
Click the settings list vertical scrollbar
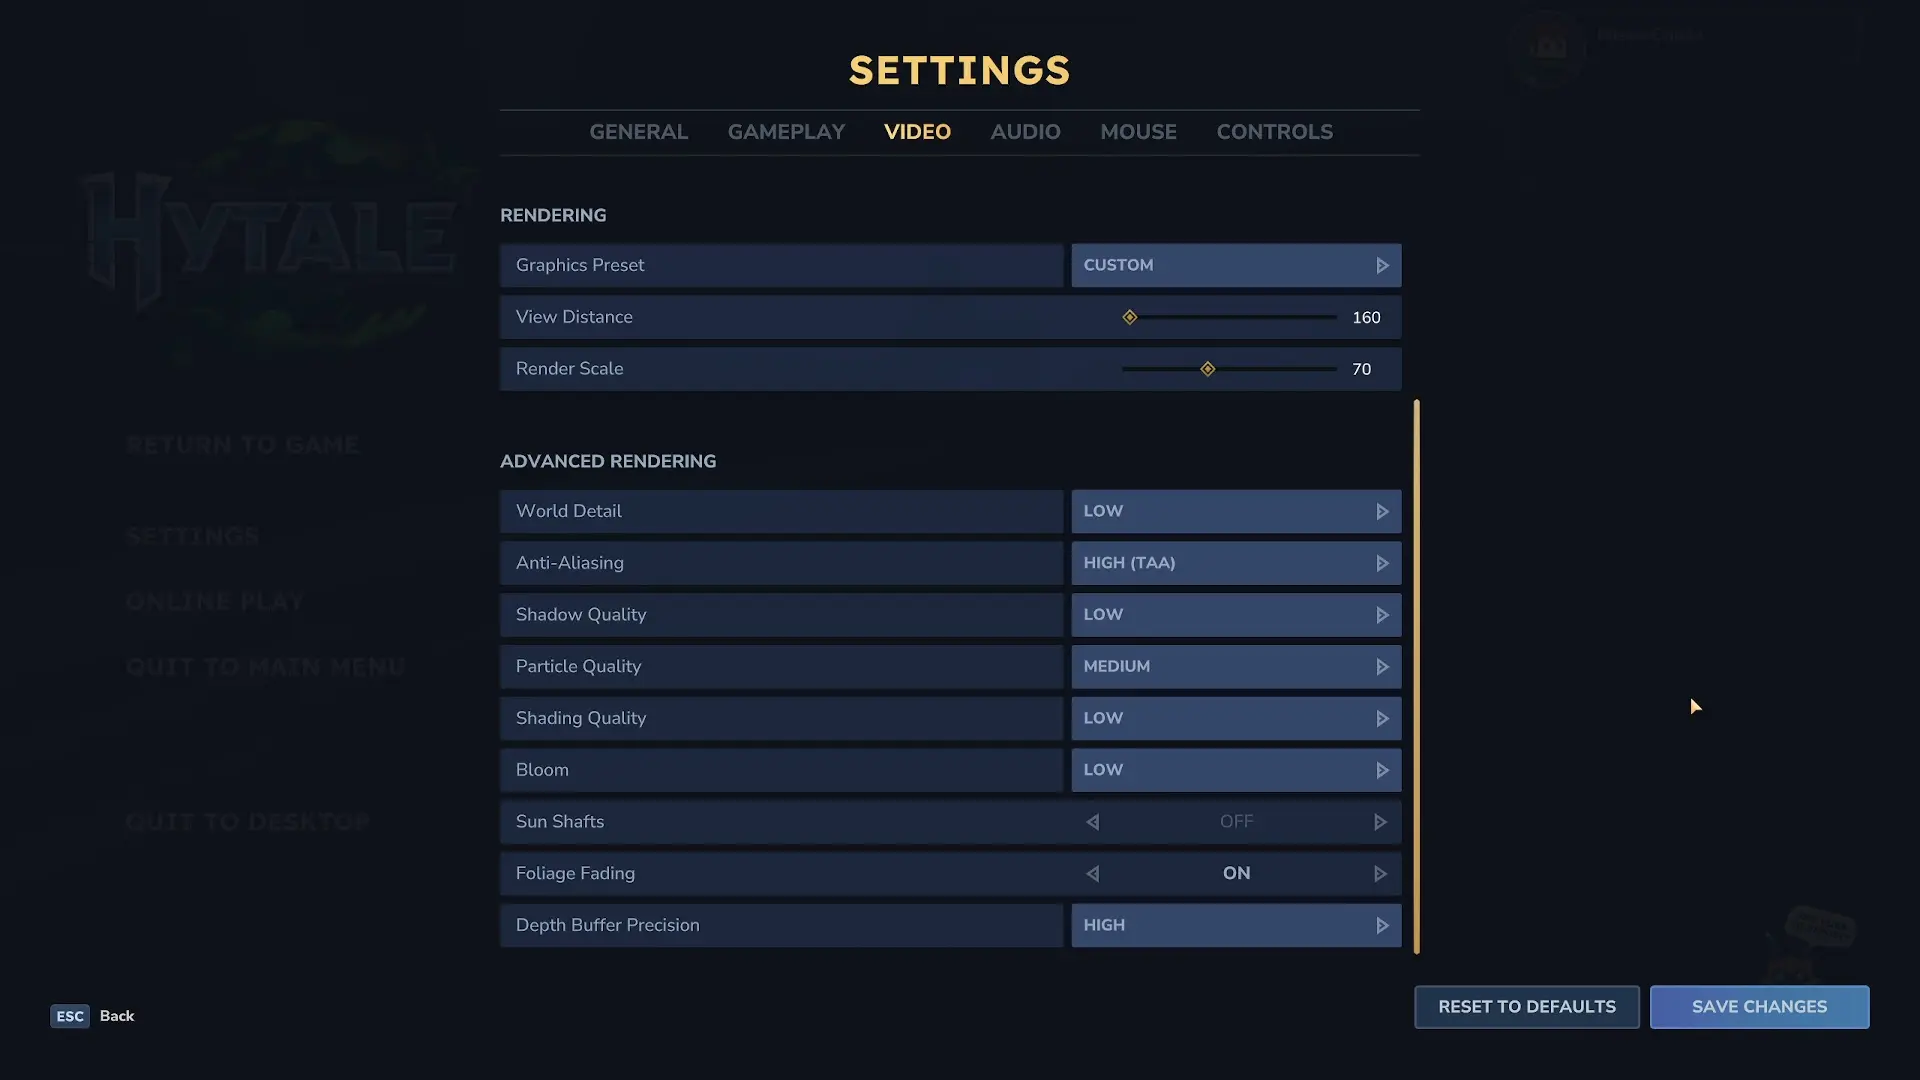tap(1416, 676)
